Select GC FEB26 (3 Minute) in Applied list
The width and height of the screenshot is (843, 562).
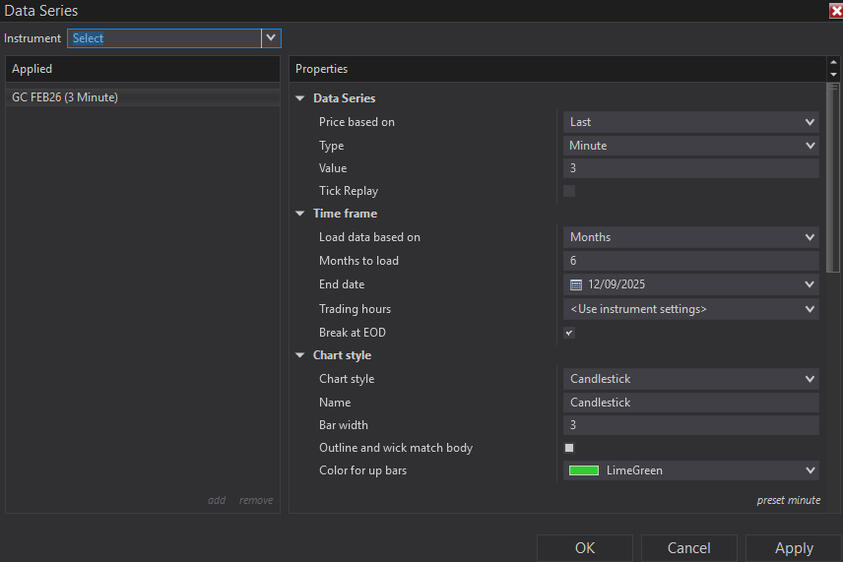tap(66, 98)
